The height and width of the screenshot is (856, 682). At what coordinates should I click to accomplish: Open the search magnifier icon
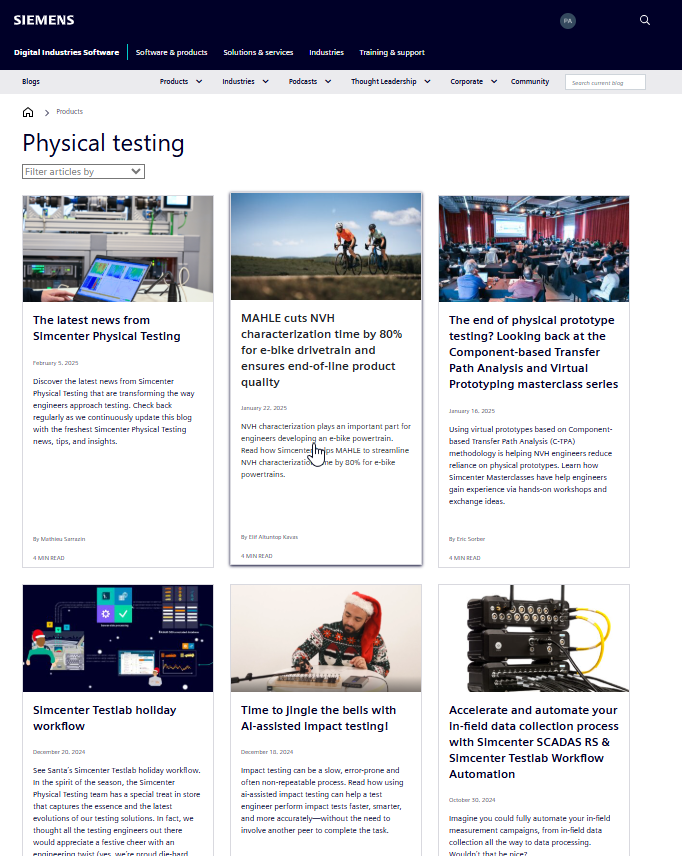(645, 20)
